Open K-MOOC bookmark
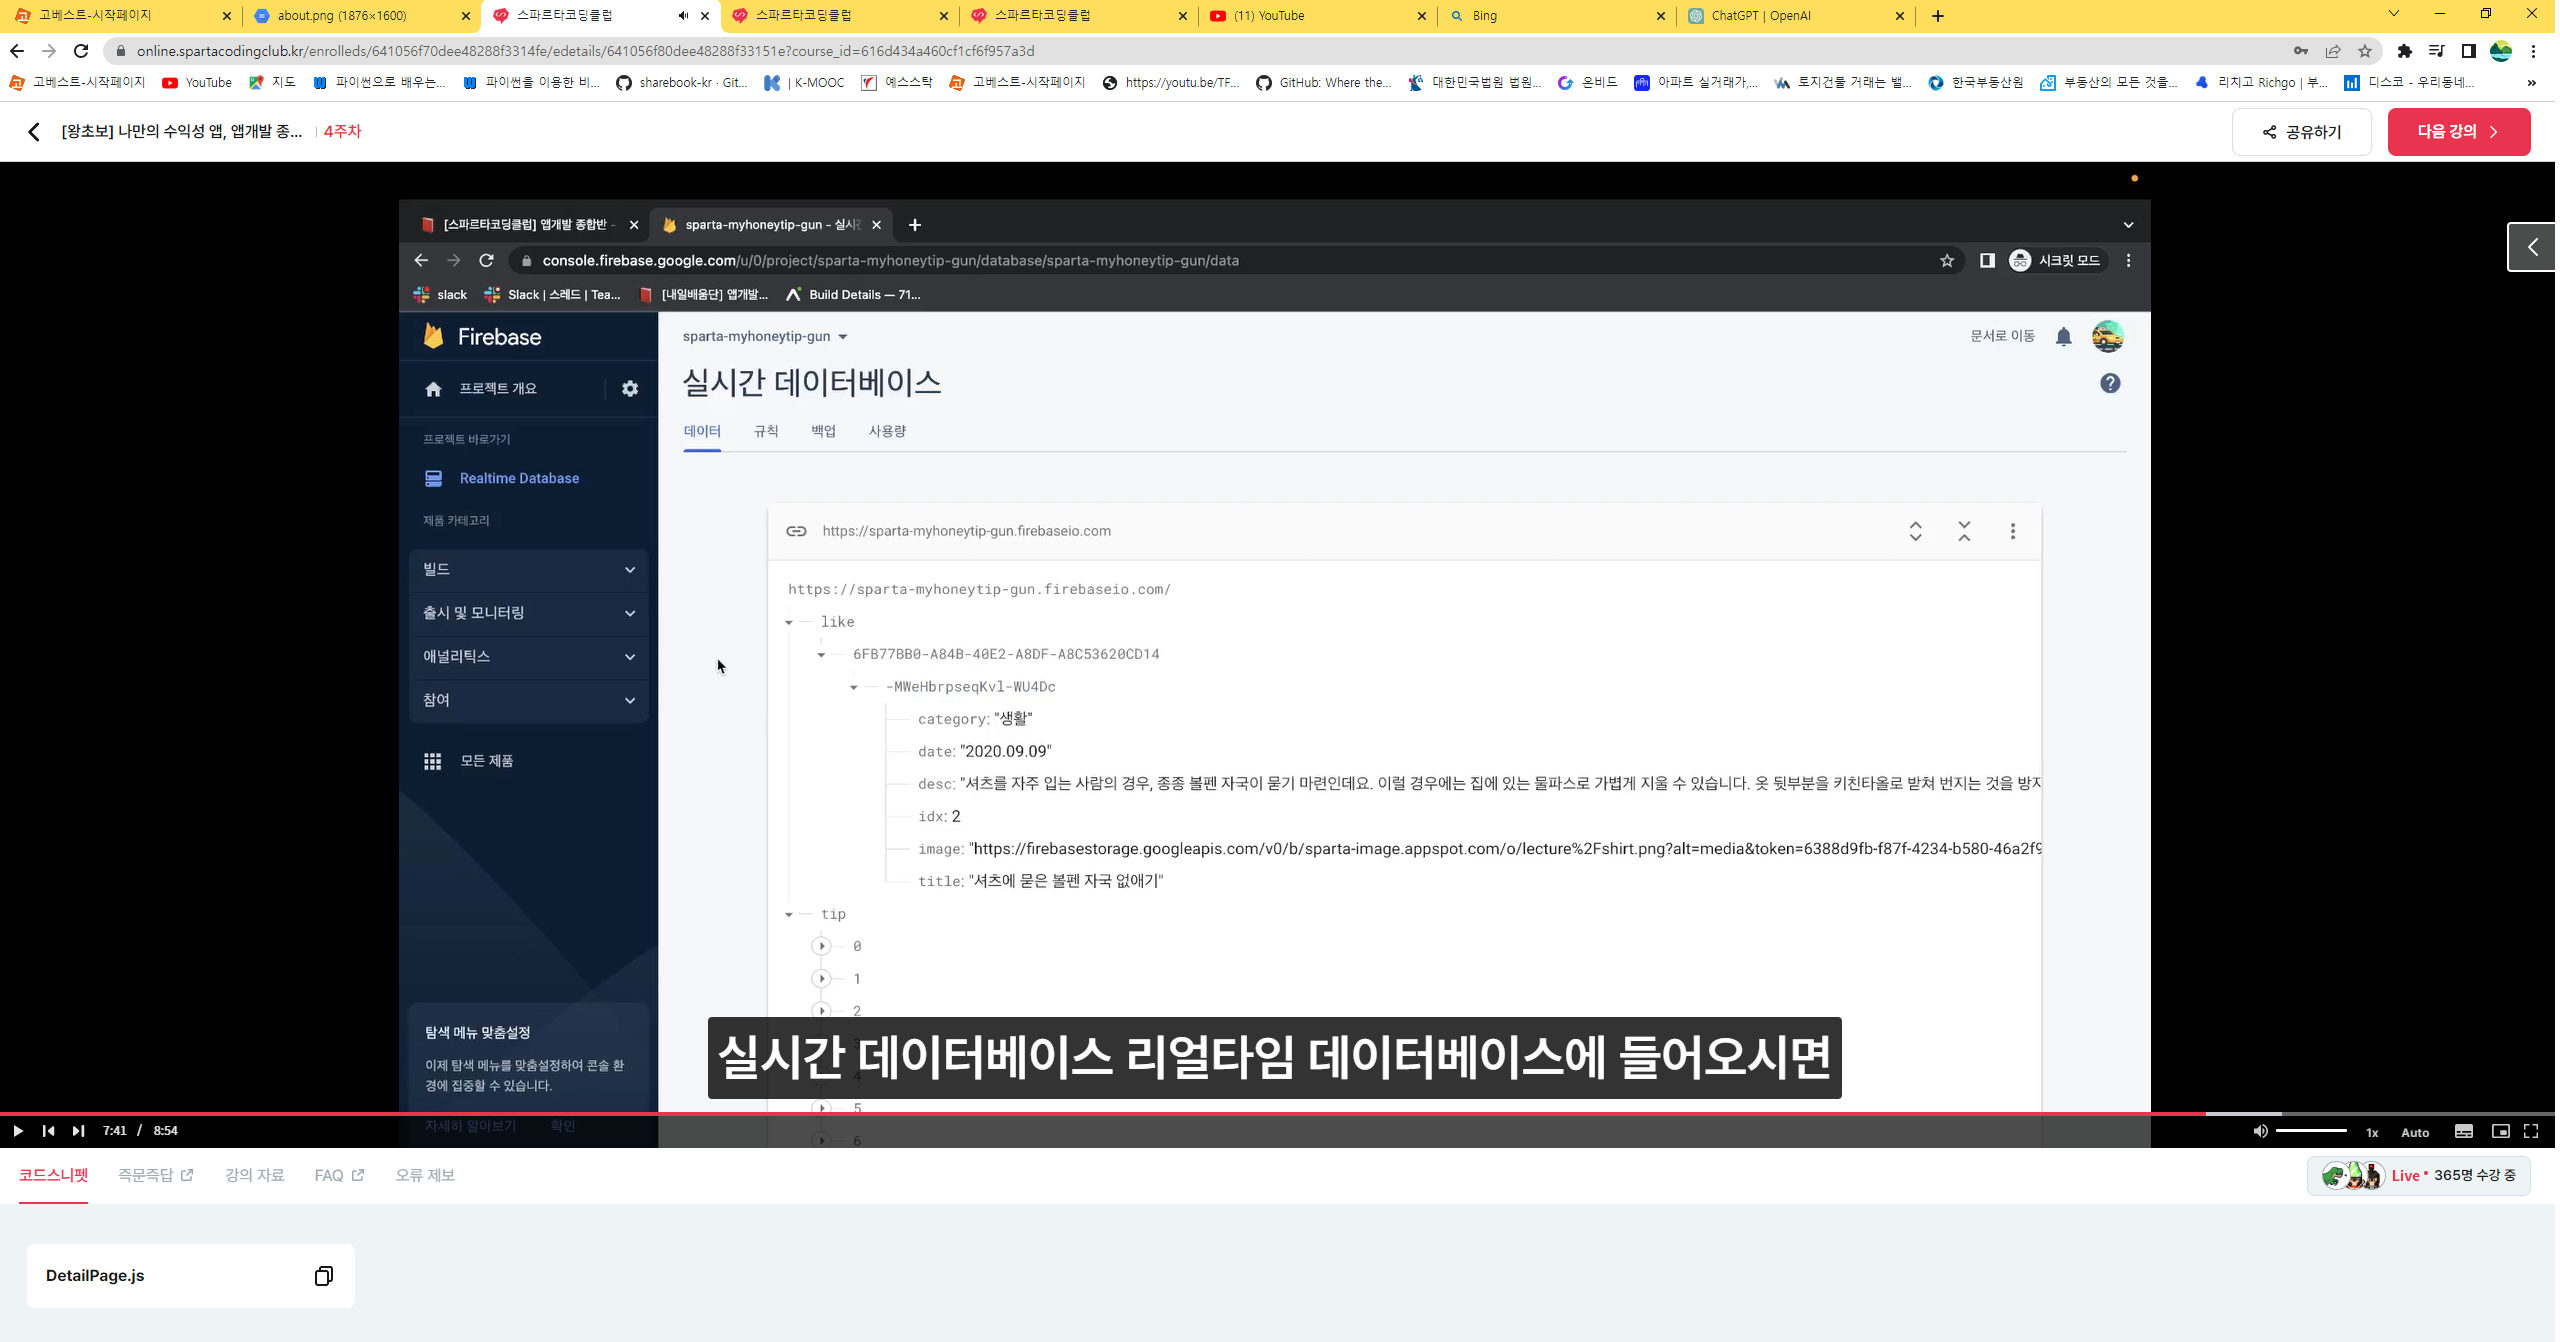The image size is (2560, 1342). point(806,83)
